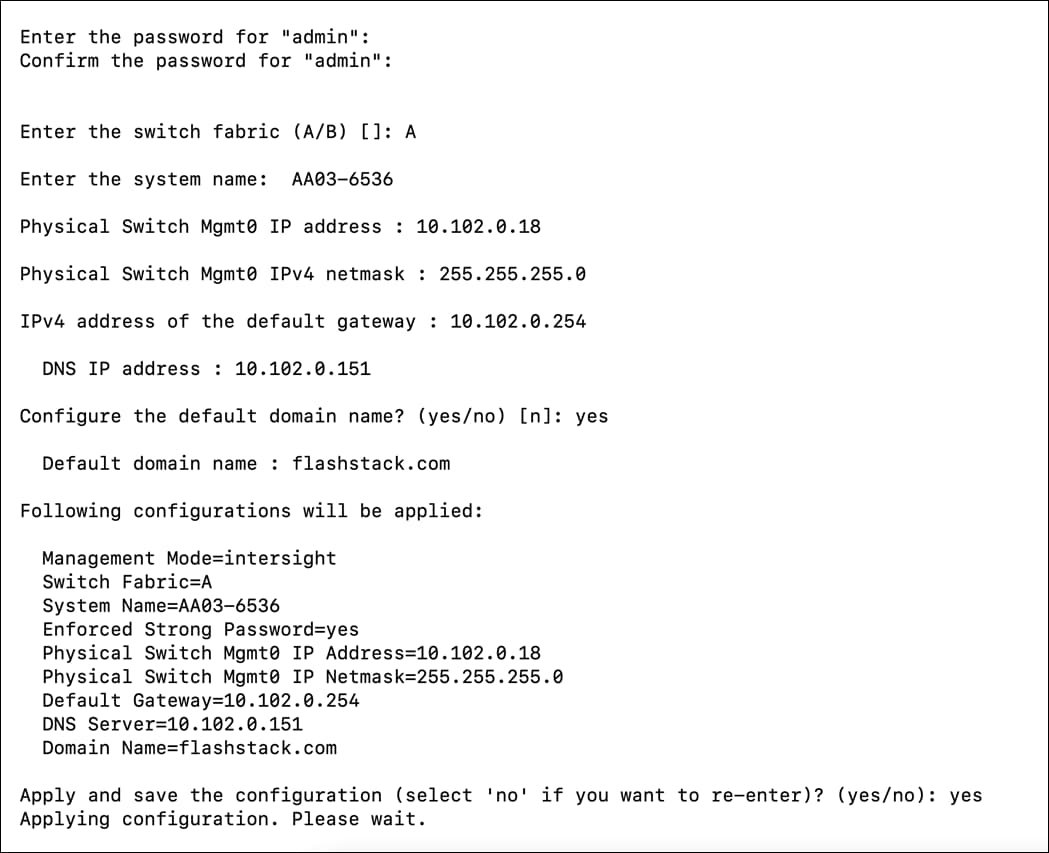Click the yes answer to apply and save
1049x853 pixels.
pyautogui.click(x=965, y=796)
